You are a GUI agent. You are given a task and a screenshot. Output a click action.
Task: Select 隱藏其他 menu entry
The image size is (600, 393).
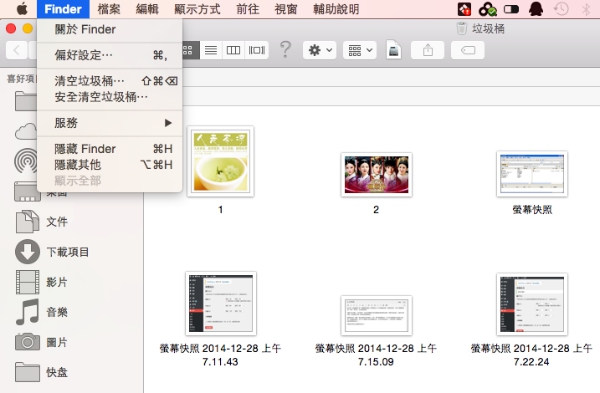pos(109,165)
